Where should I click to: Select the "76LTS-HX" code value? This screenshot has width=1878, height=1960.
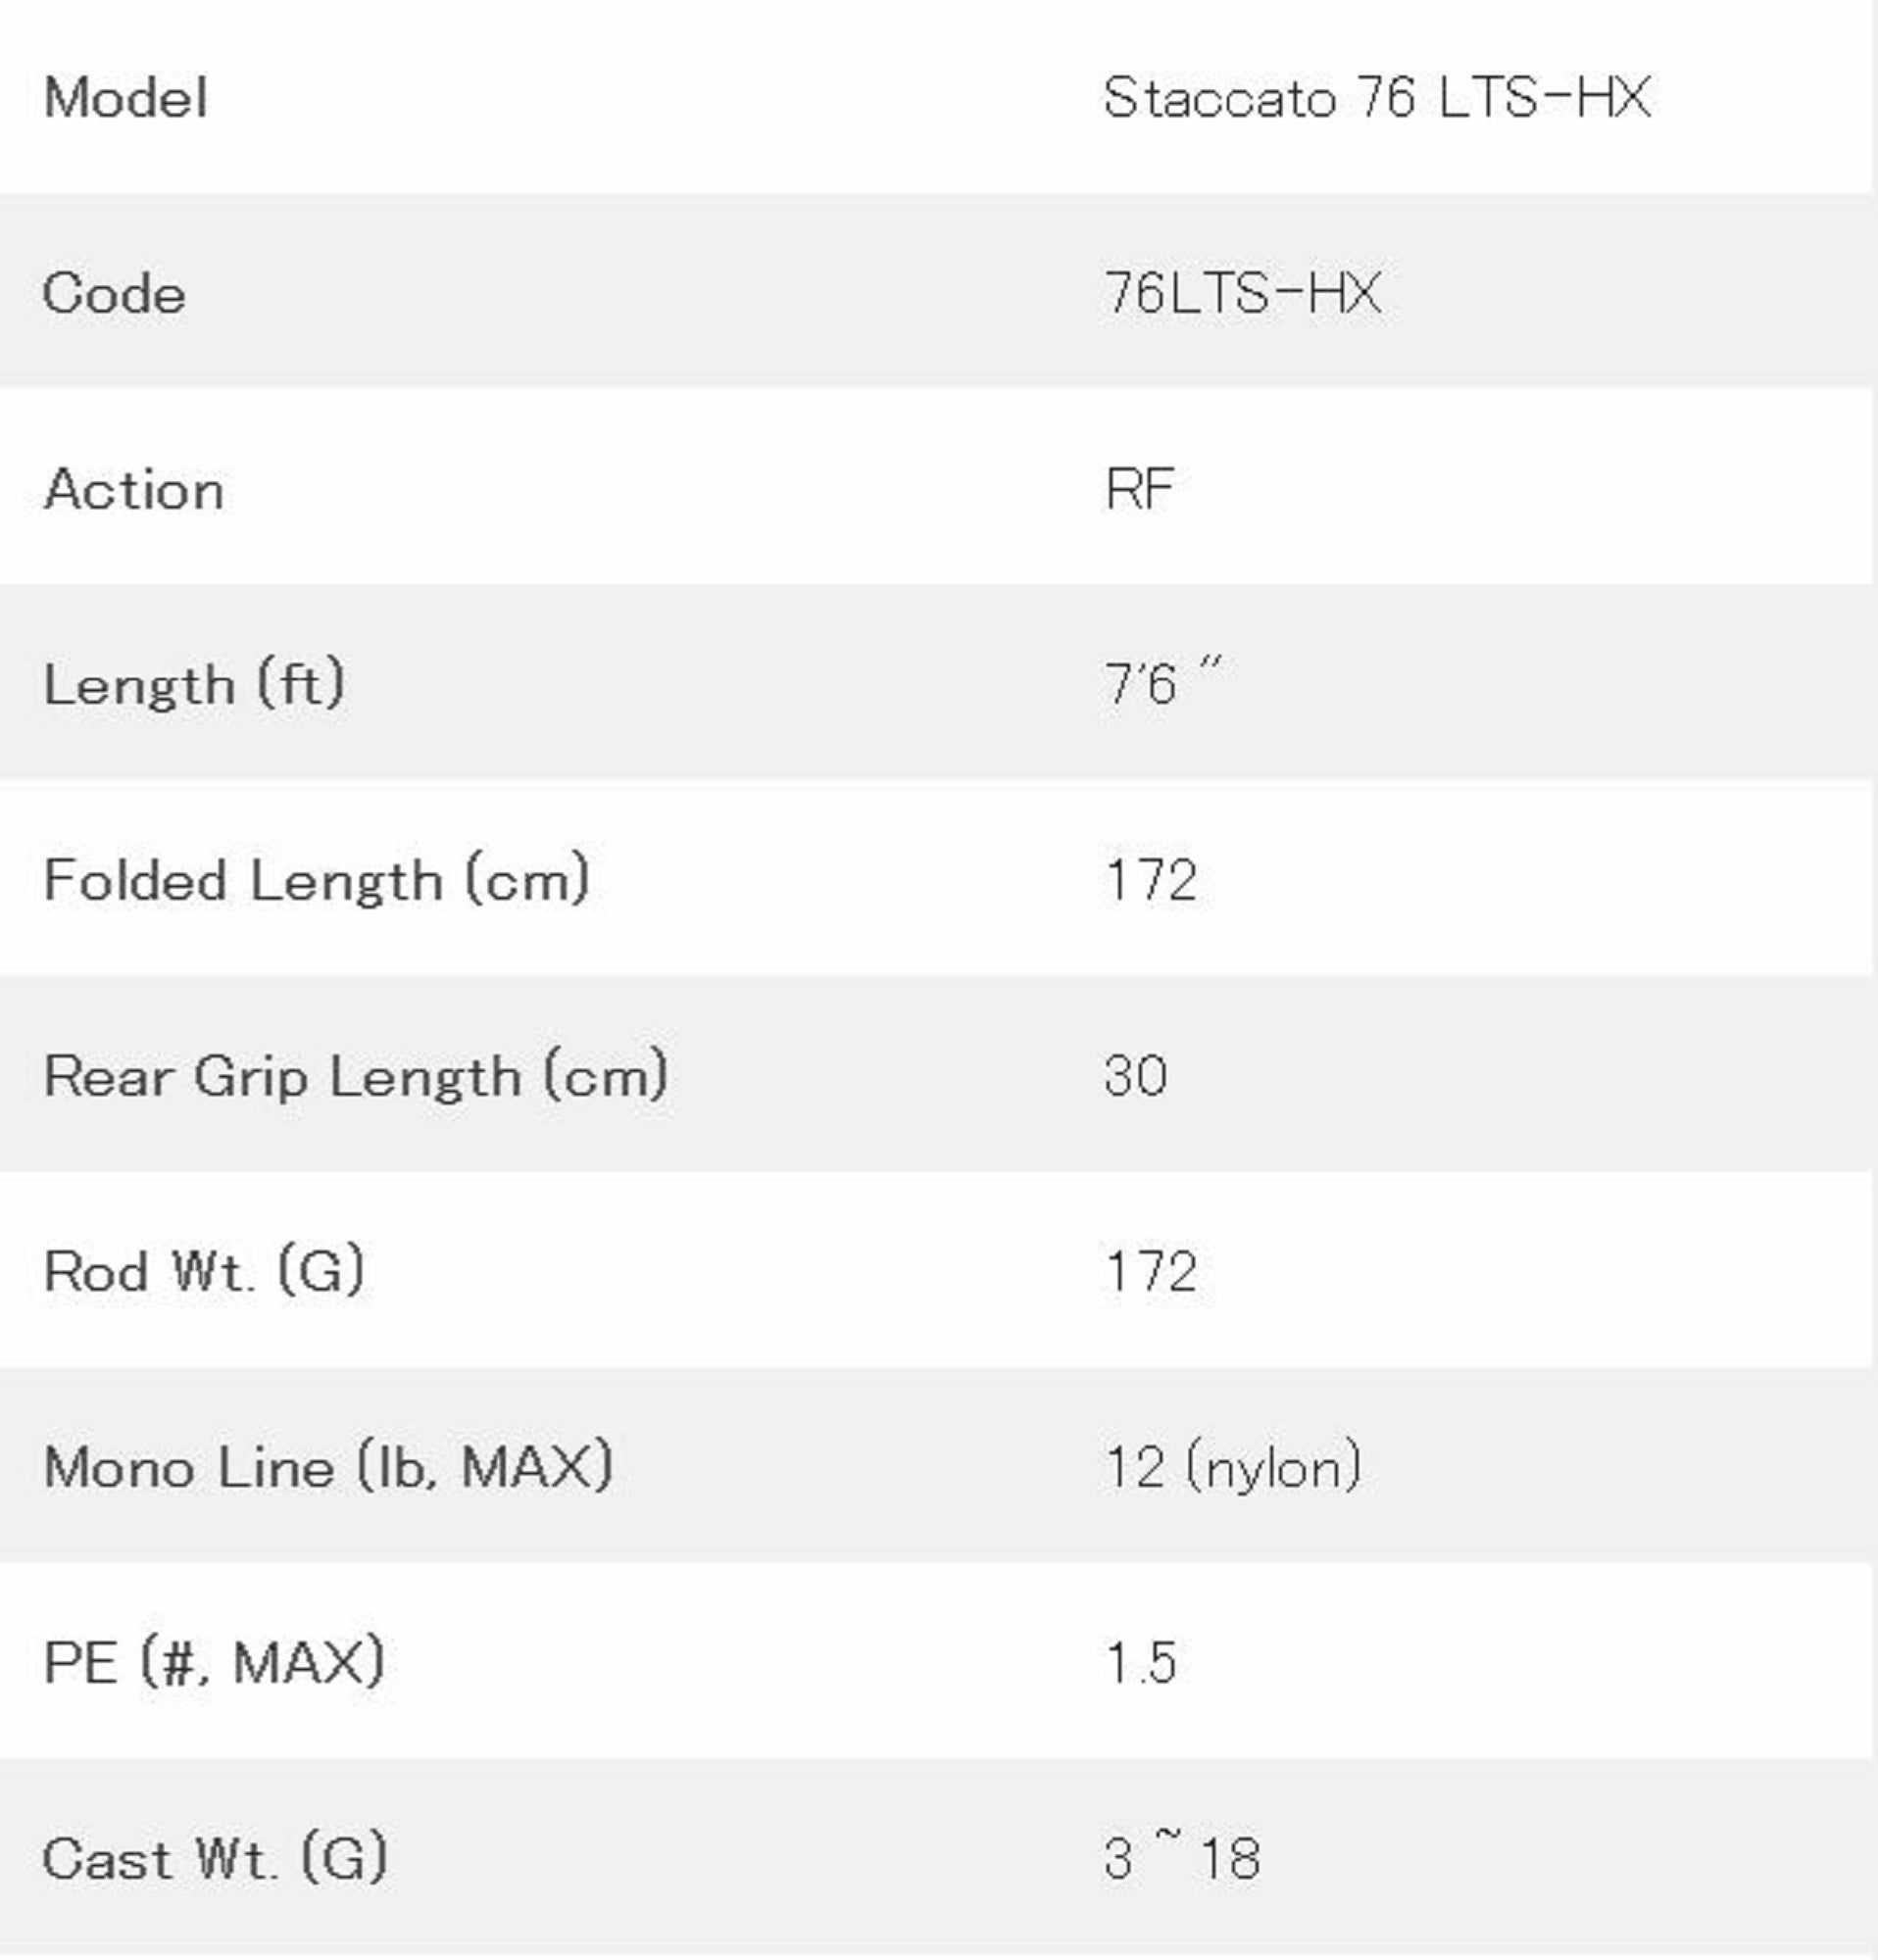click(x=1242, y=294)
